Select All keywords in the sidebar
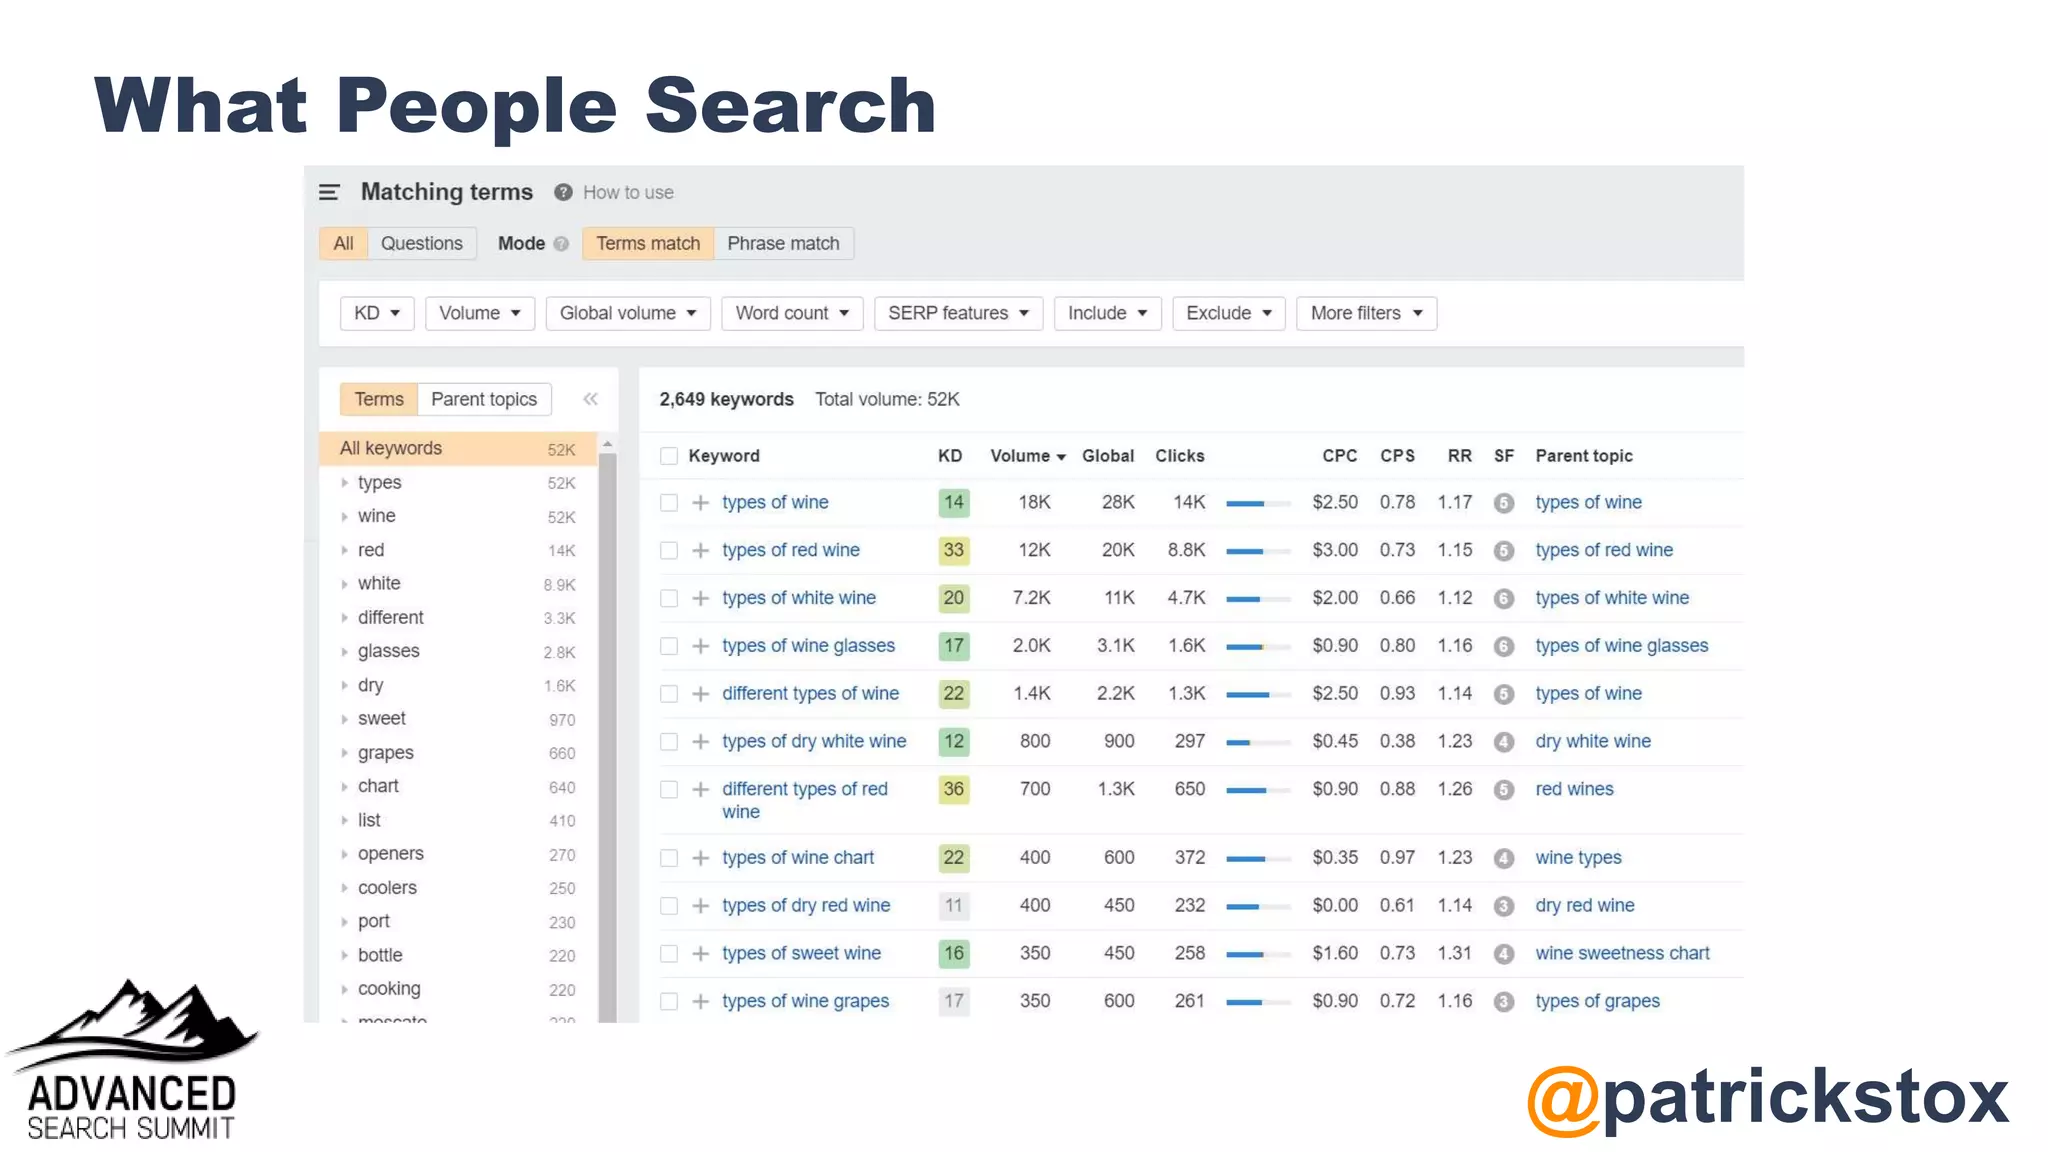This screenshot has width=2048, height=1152. click(x=458, y=449)
